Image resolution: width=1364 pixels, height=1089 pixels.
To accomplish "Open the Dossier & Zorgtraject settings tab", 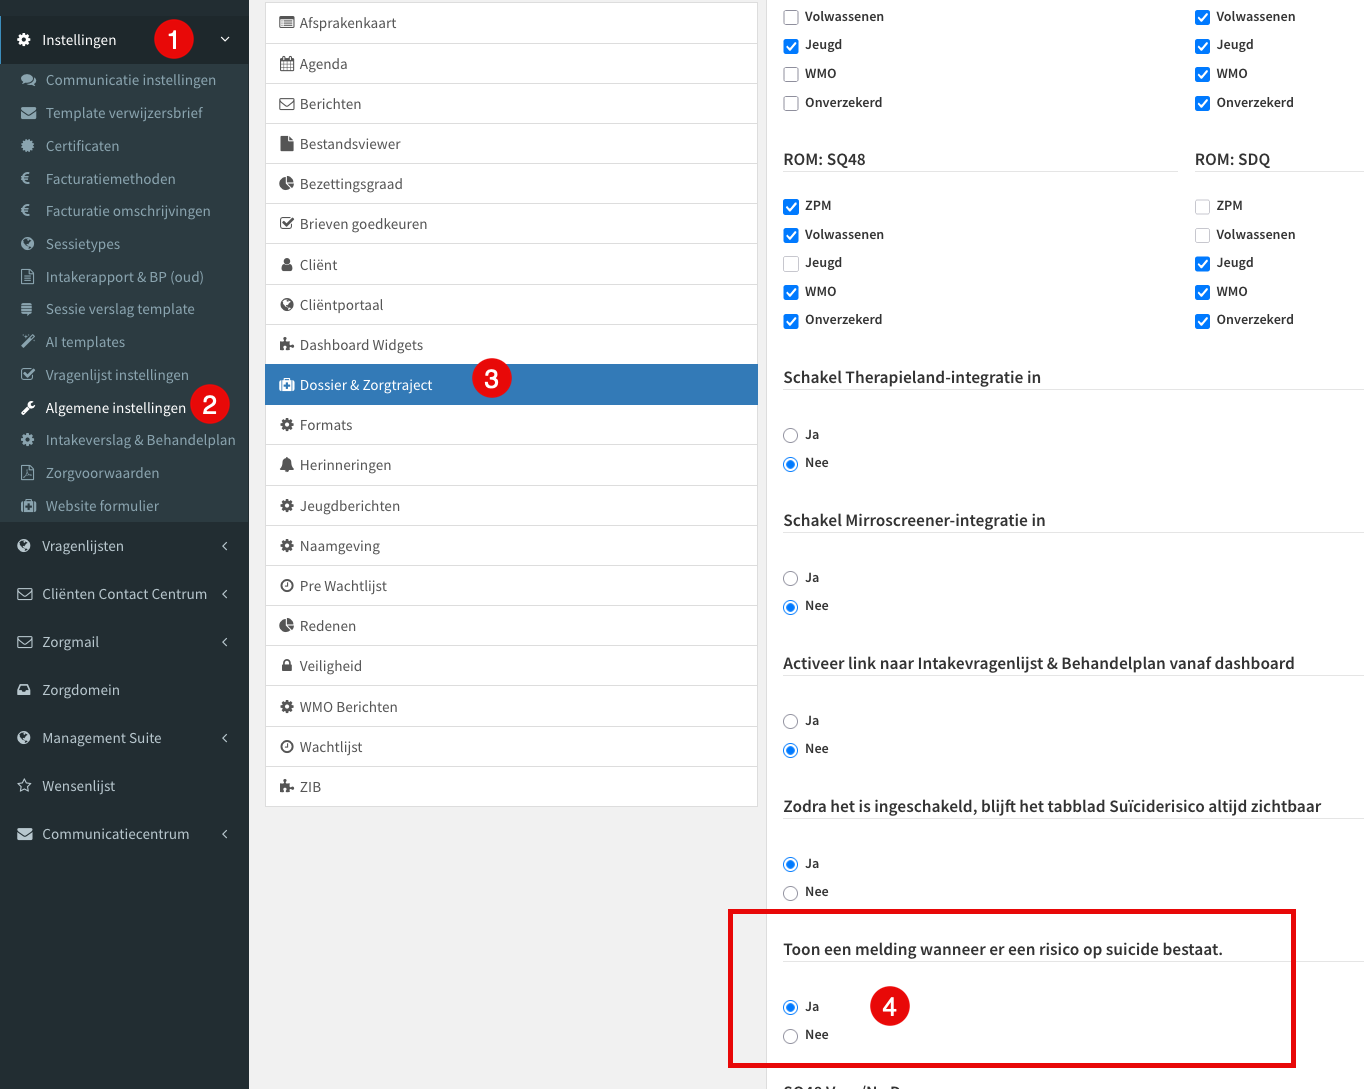I will [x=511, y=385].
